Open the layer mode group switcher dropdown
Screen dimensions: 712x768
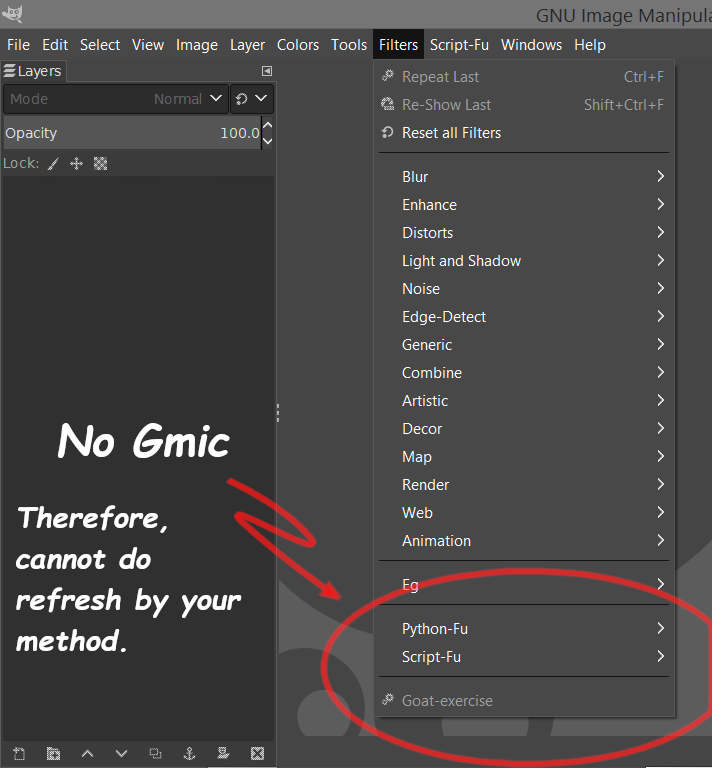(x=251, y=99)
